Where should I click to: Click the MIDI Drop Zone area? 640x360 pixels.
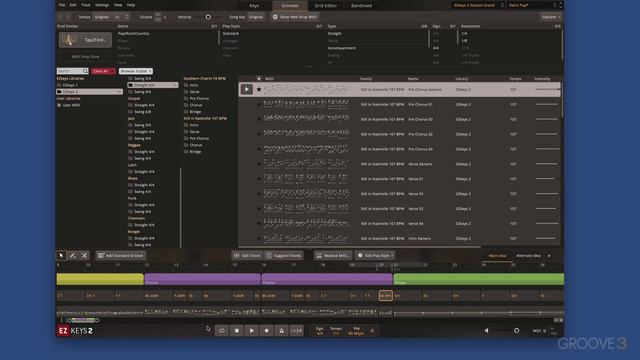pos(85,56)
